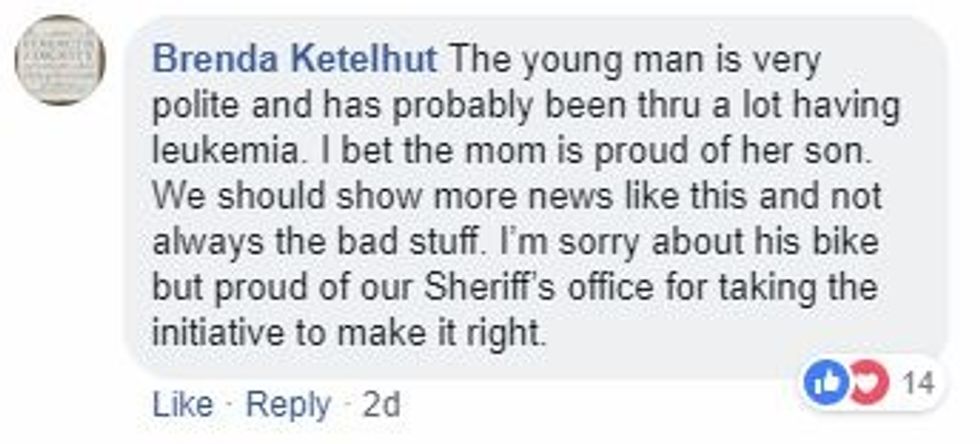Click the word "polite" in the comment
The image size is (980, 444).
point(192,105)
